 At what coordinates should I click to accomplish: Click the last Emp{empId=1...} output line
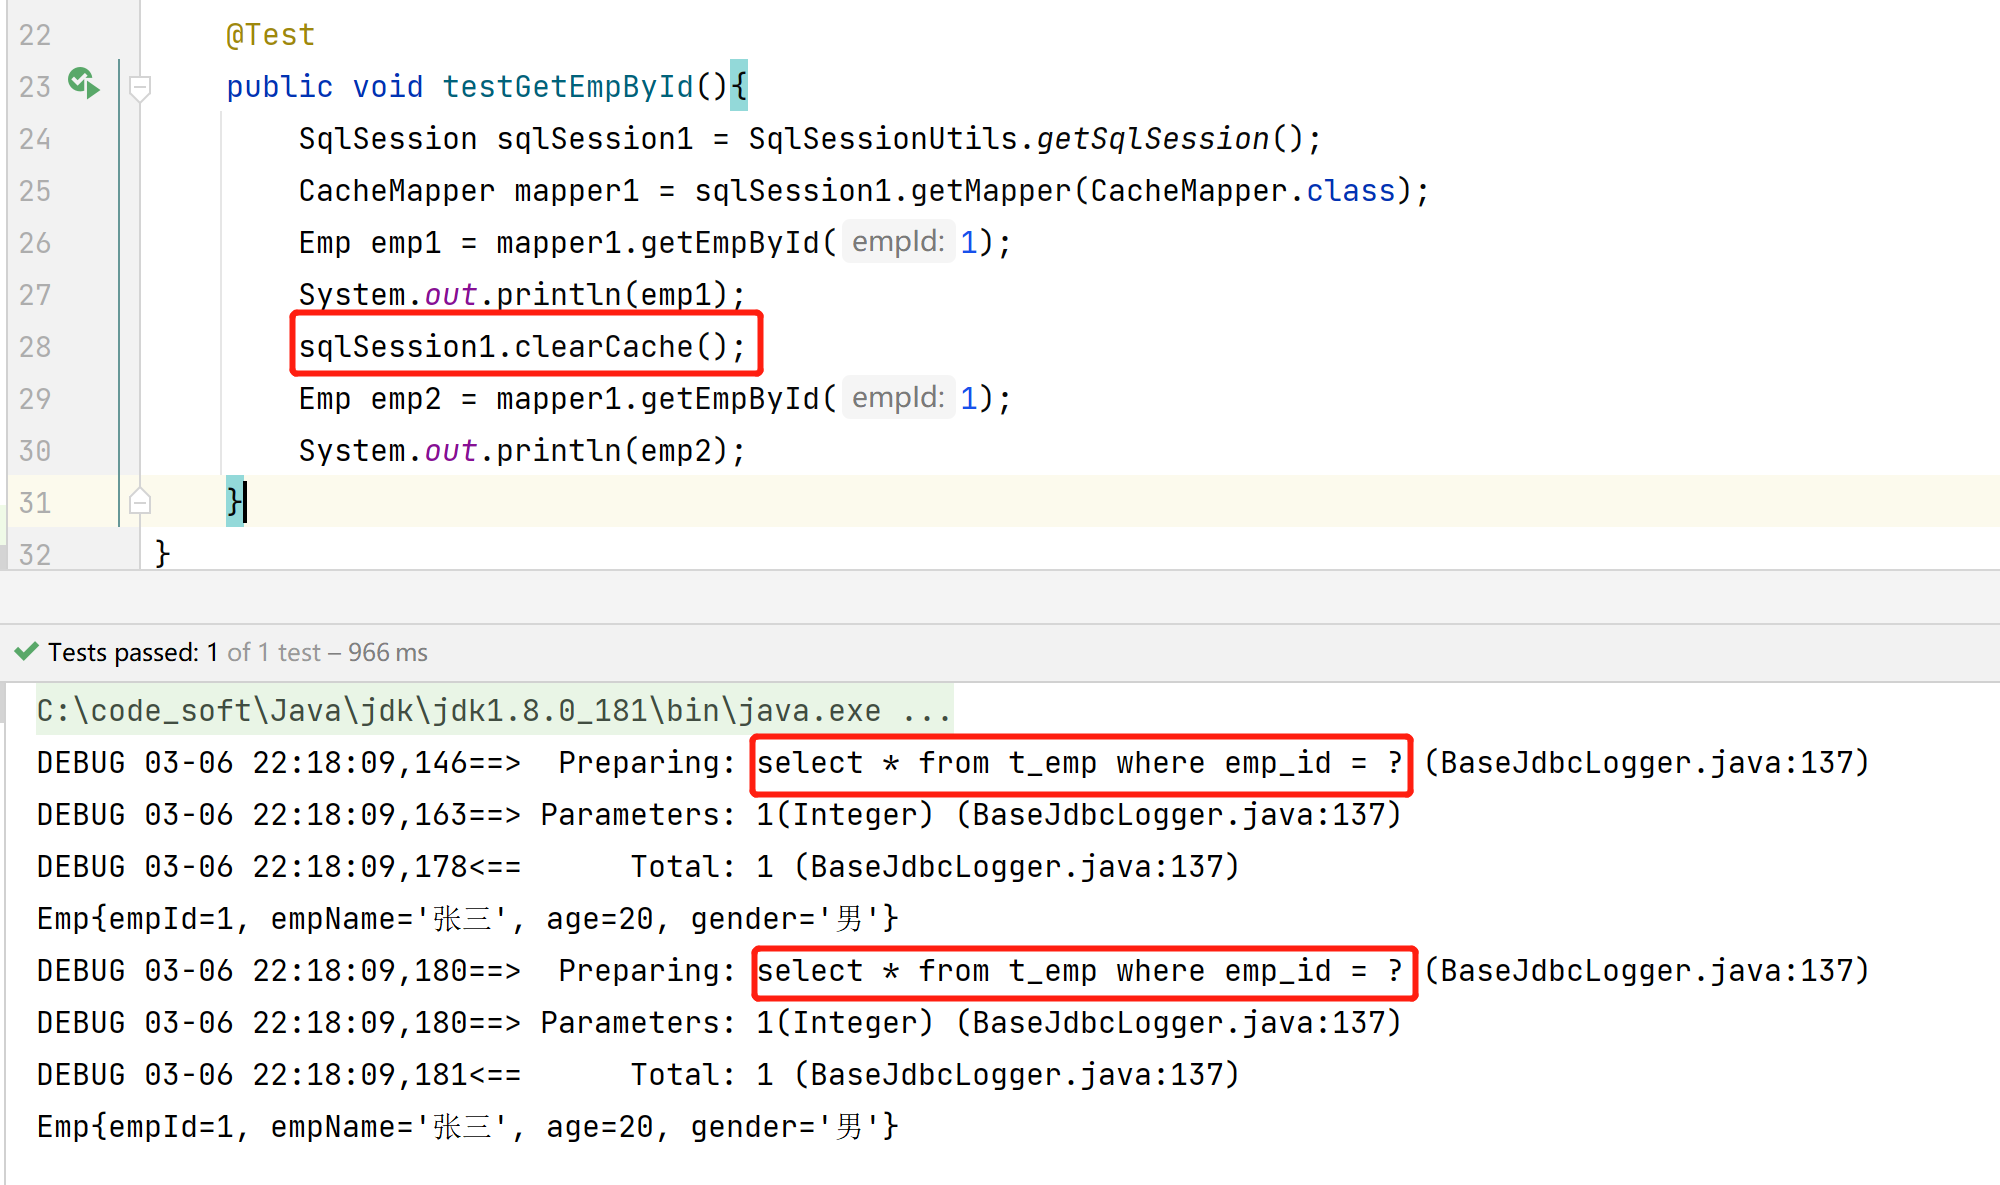click(x=467, y=1127)
